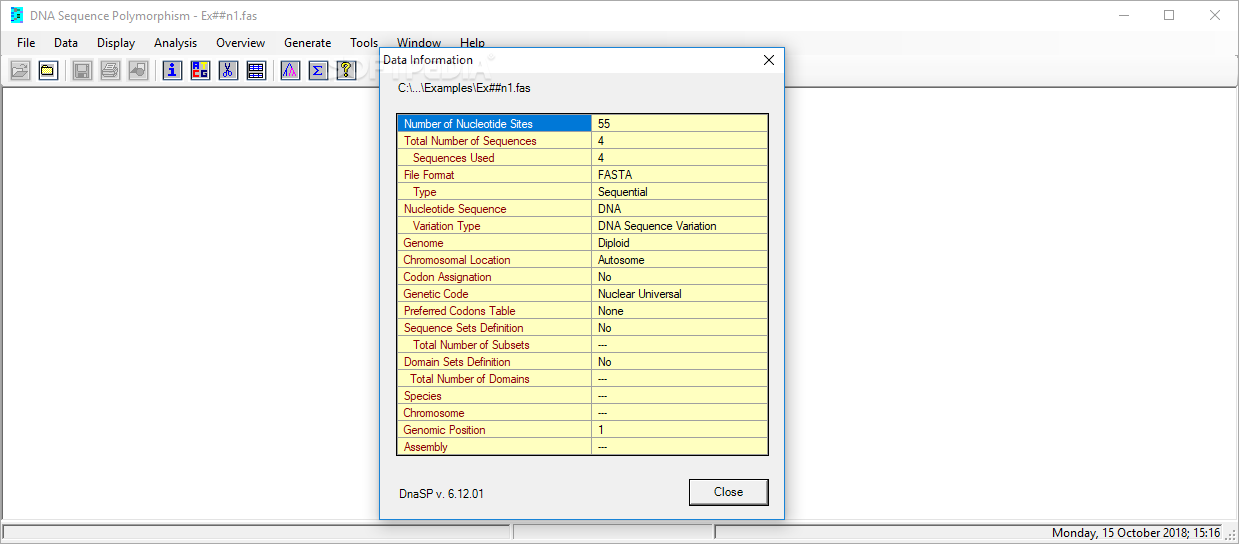Viewport: 1239px width, 544px height.
Task: Open the Display menu
Action: point(116,43)
